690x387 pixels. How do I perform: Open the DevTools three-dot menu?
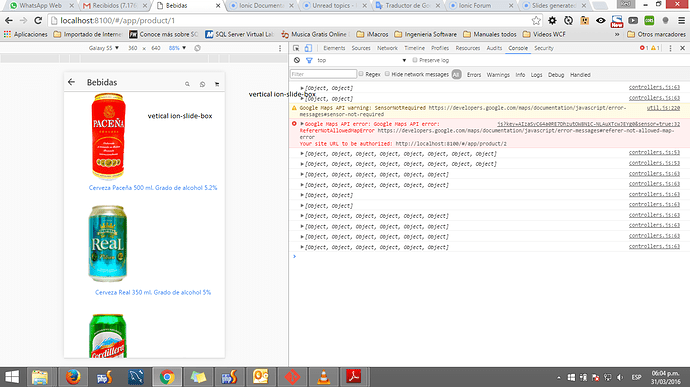pos(670,48)
